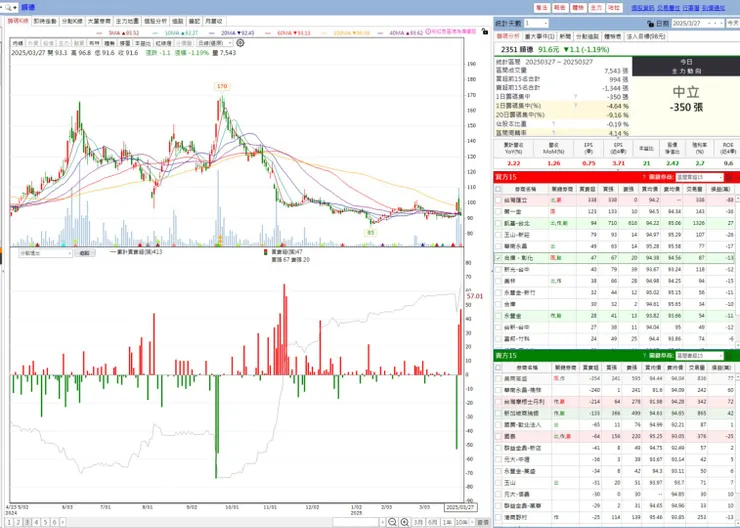Click the 5MA moving average legend
The image size is (740, 528).
(x=119, y=33)
